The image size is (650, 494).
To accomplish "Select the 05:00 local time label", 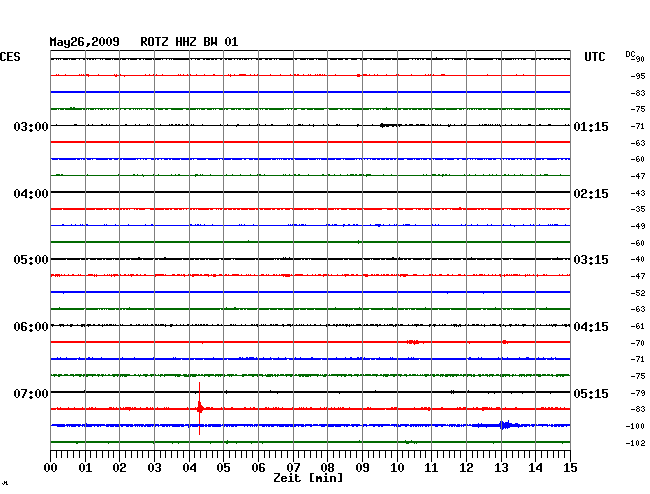I will (x=31, y=260).
